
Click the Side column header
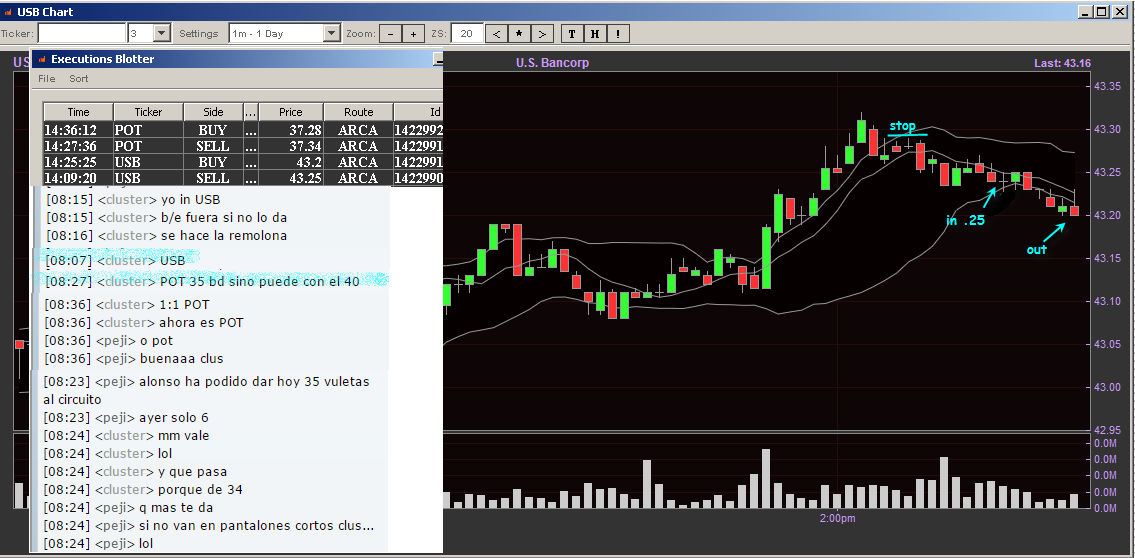214,112
